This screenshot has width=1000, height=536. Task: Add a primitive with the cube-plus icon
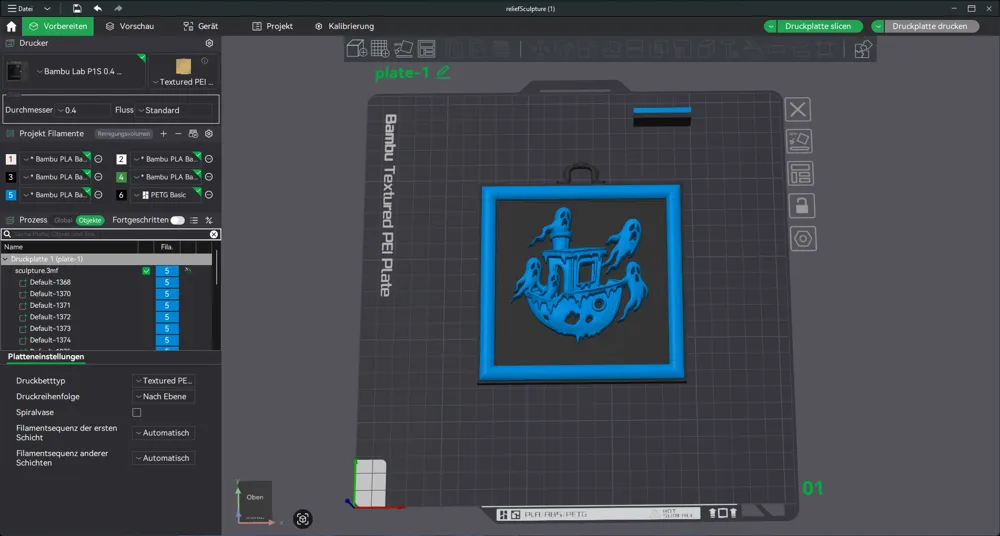pos(356,48)
